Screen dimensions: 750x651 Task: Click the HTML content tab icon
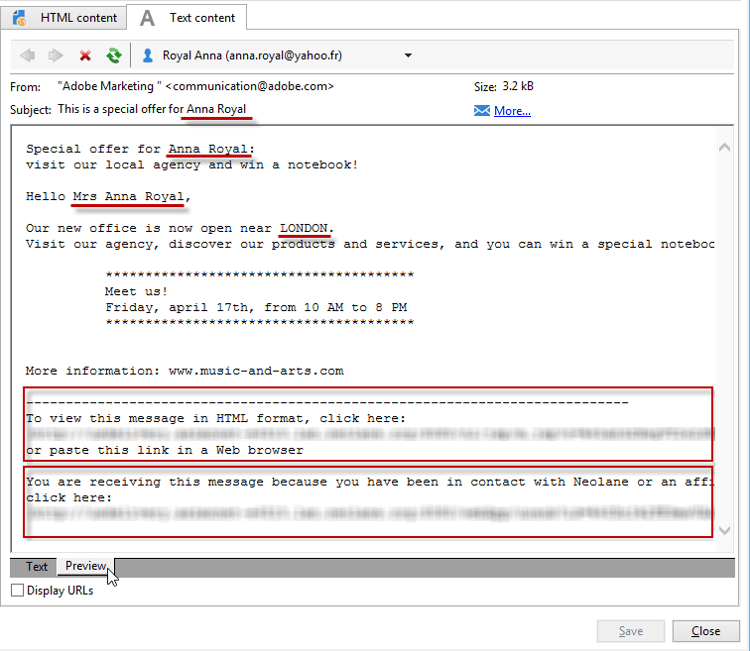(20, 18)
